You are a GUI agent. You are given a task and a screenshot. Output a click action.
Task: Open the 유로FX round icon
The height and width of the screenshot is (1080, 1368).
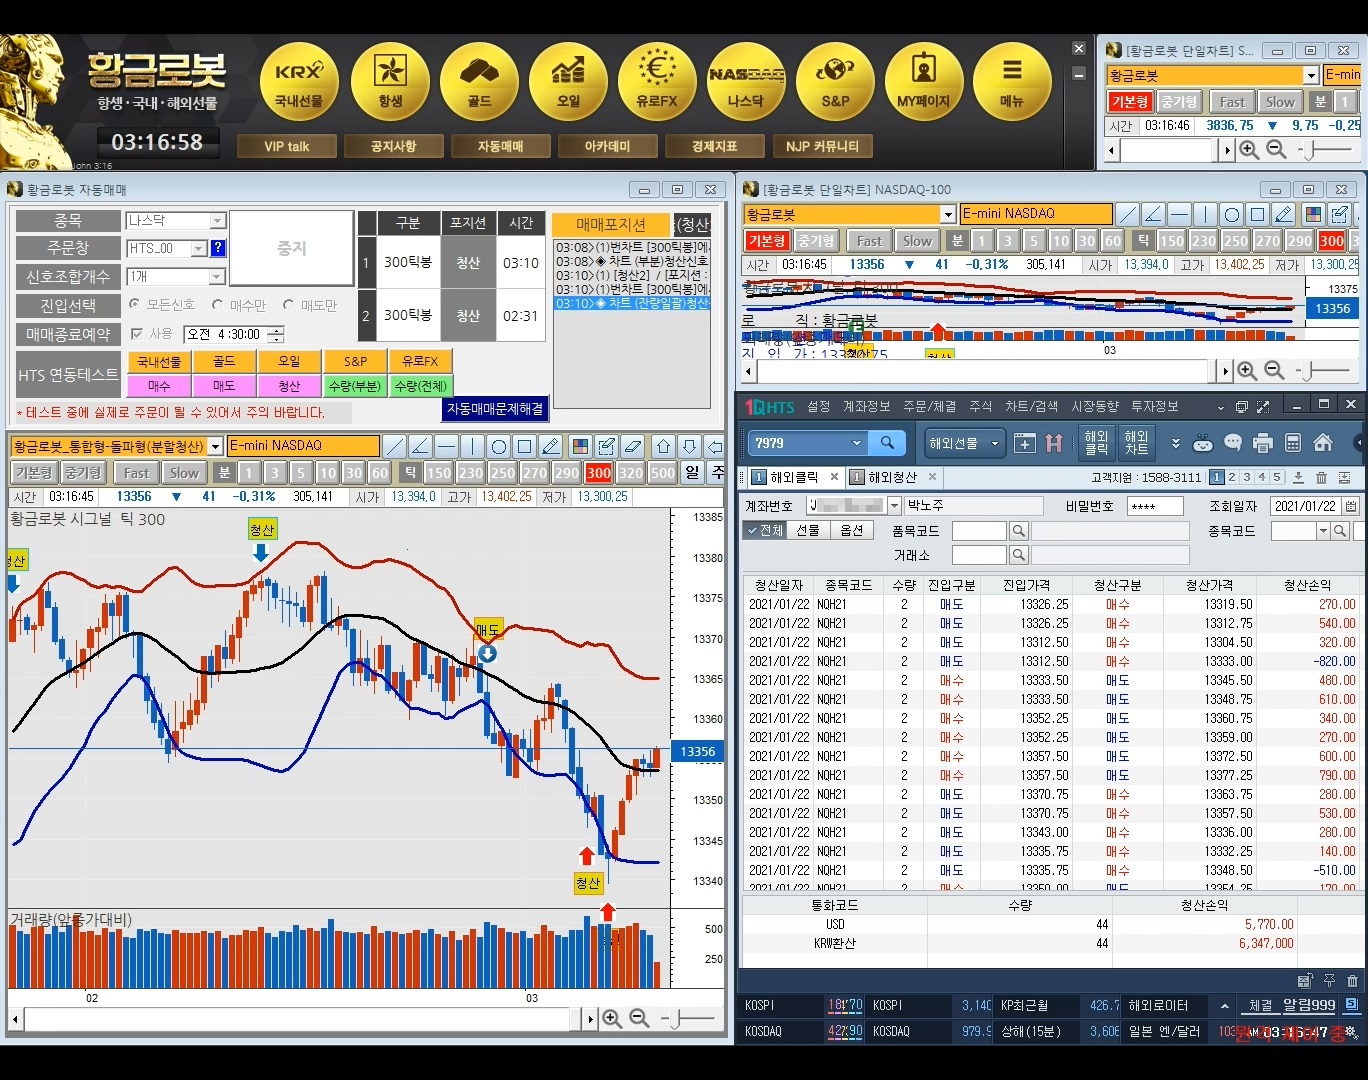click(x=657, y=81)
